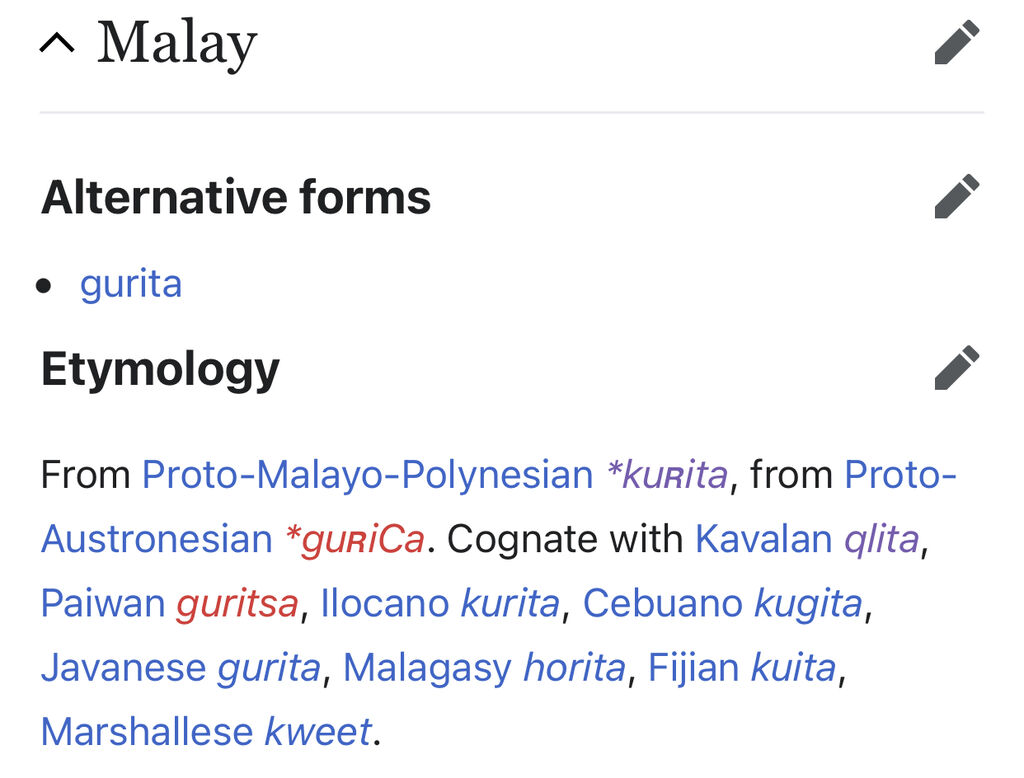Screen dimensions: 1024x778
Task: Follow the *kuRita reconstructed term link
Action: pyautogui.click(x=667, y=474)
